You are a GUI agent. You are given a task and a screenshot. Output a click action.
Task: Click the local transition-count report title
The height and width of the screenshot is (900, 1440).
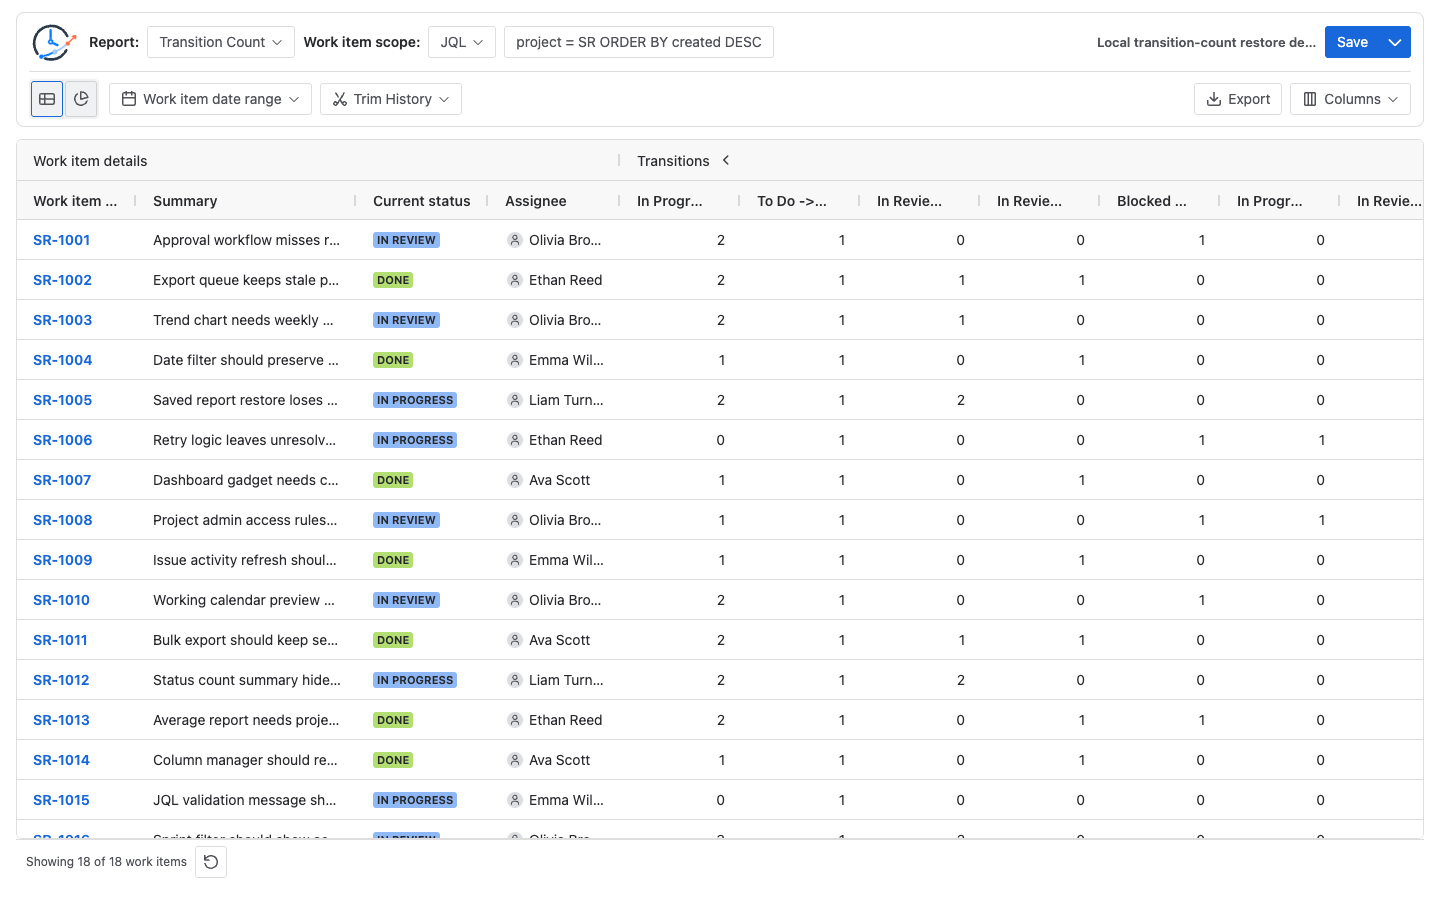[x=1206, y=42]
